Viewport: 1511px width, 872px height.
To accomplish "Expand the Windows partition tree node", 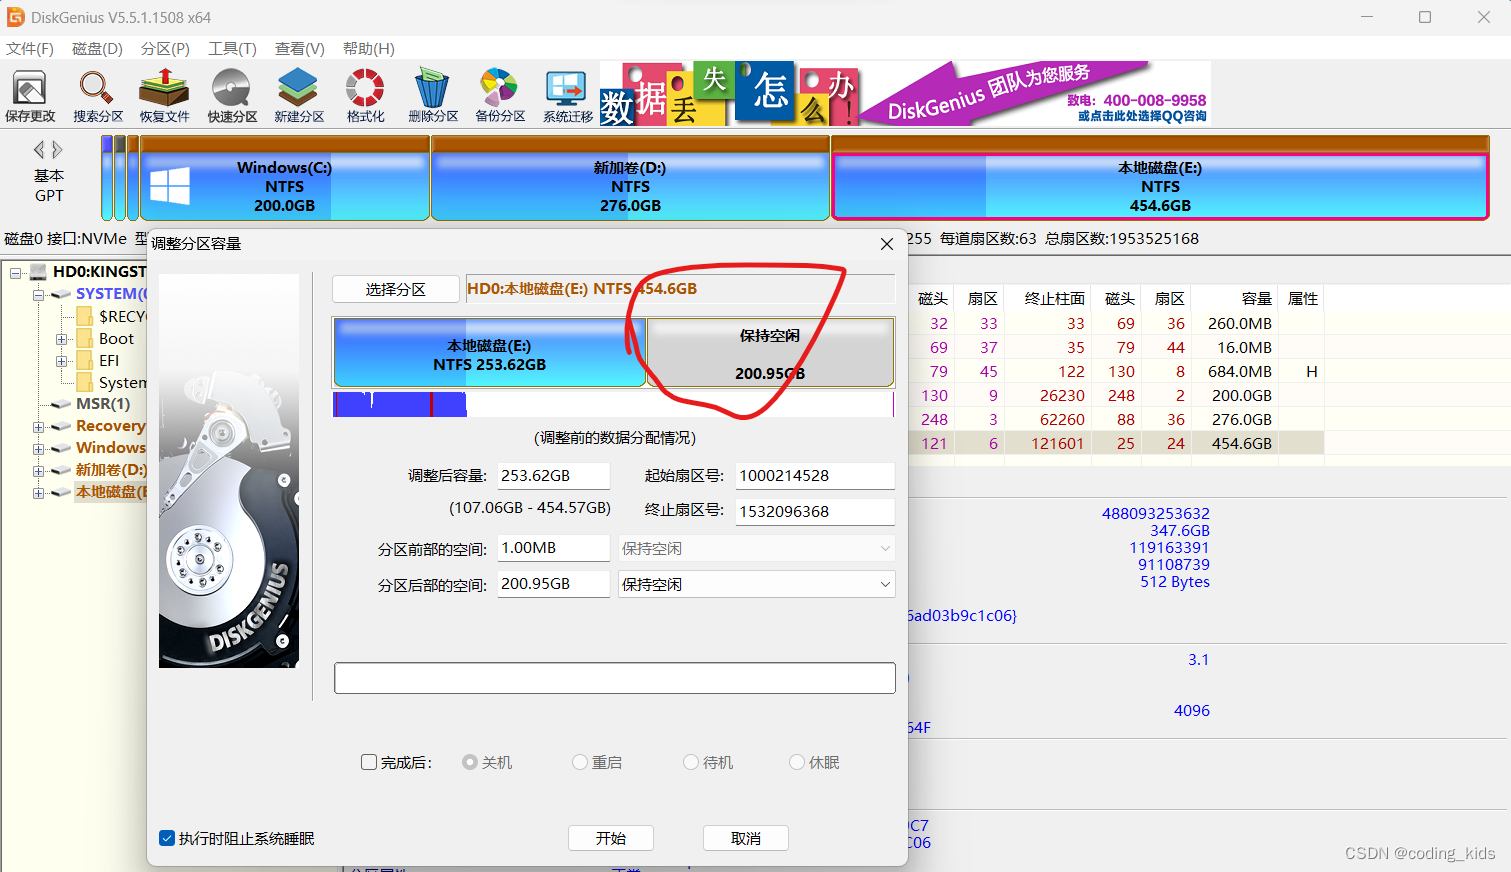I will 39,448.
